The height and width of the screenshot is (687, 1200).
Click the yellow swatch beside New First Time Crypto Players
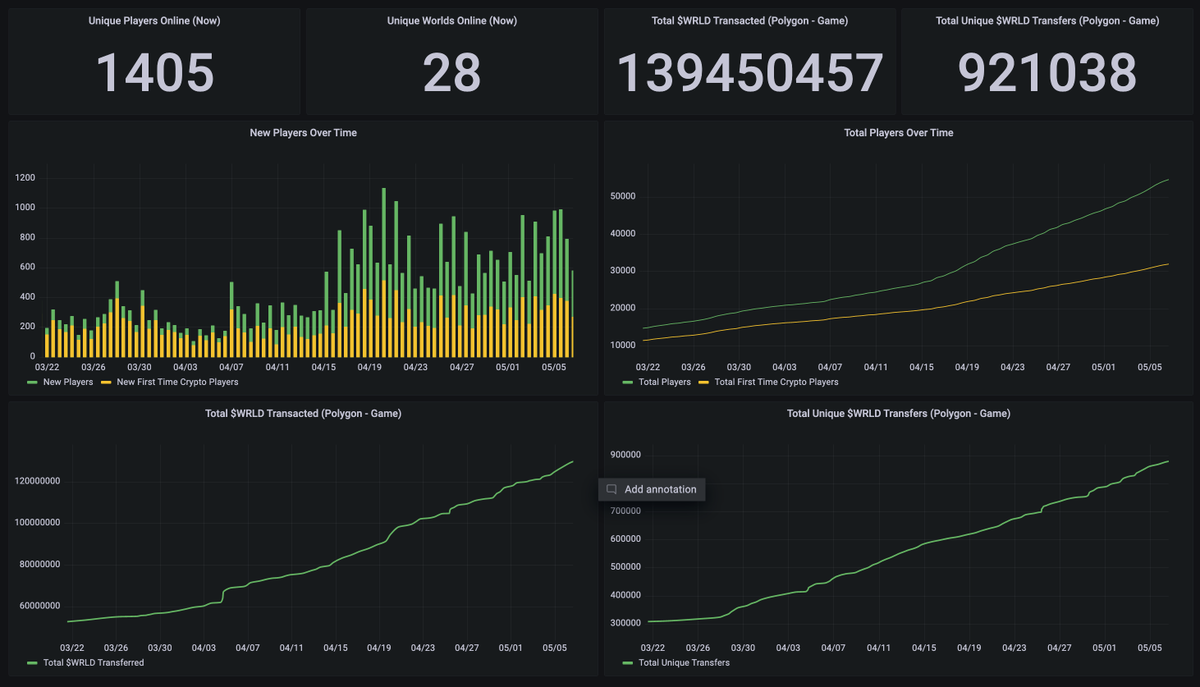pyautogui.click(x=107, y=382)
